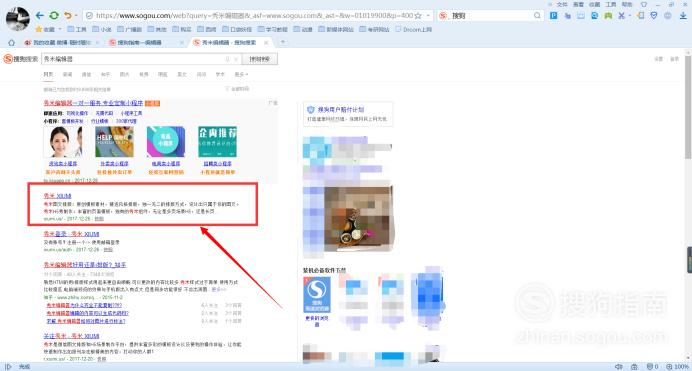Click the woman portrait ad thumbnail

63,142
